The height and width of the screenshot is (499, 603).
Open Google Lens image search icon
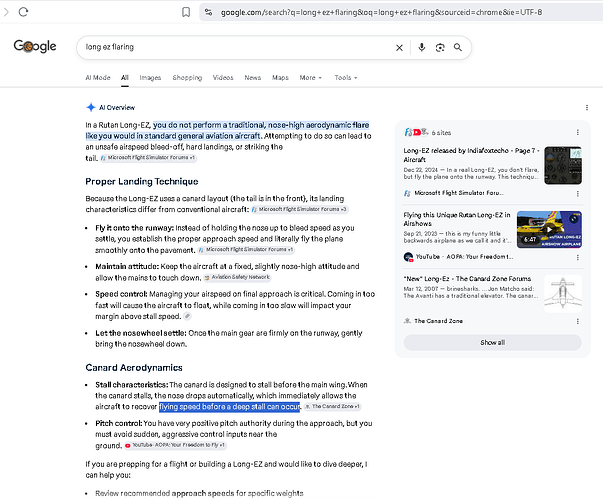pyautogui.click(x=440, y=47)
